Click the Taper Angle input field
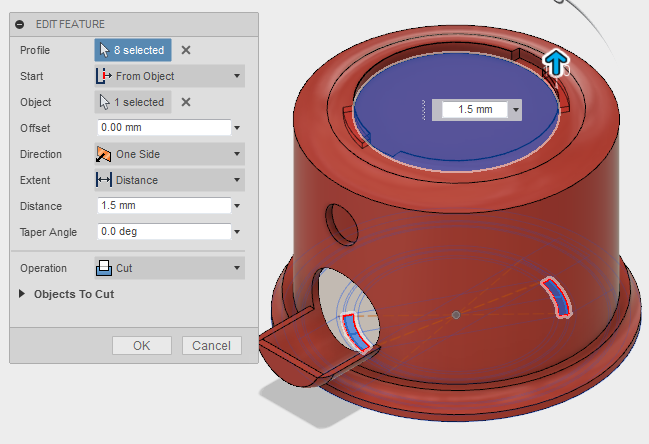The width and height of the screenshot is (649, 444). [164, 231]
